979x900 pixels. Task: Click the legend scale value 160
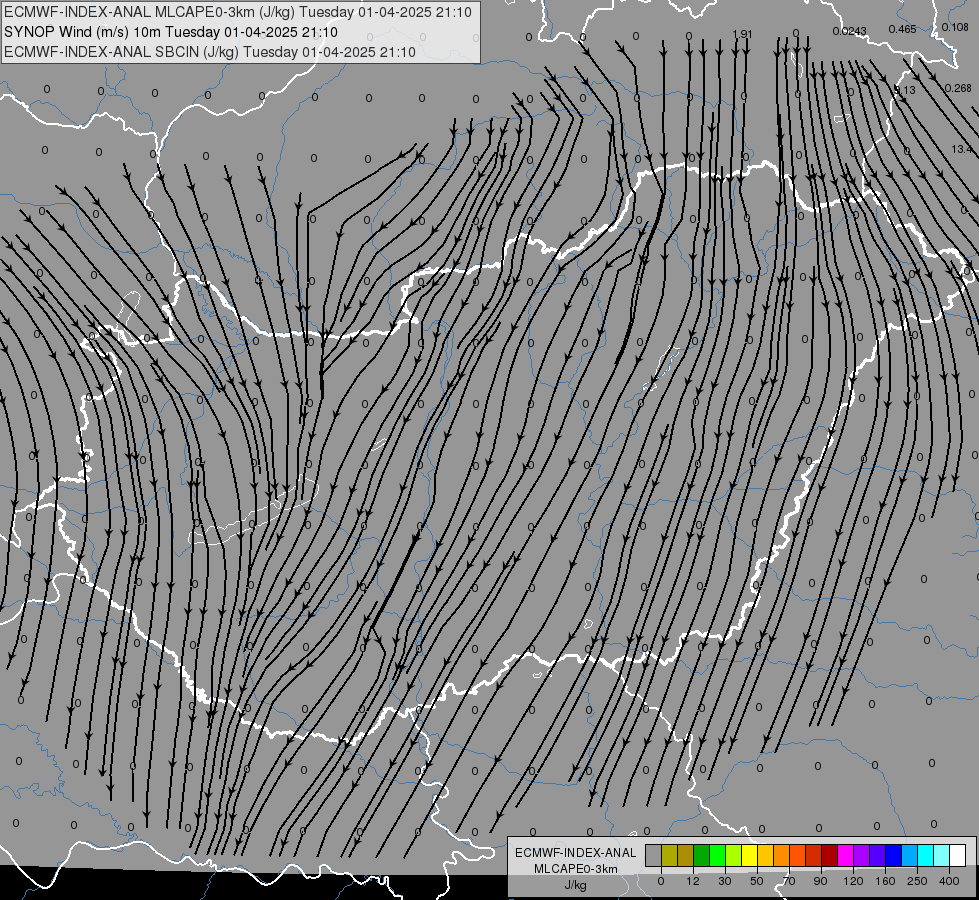tap(885, 881)
